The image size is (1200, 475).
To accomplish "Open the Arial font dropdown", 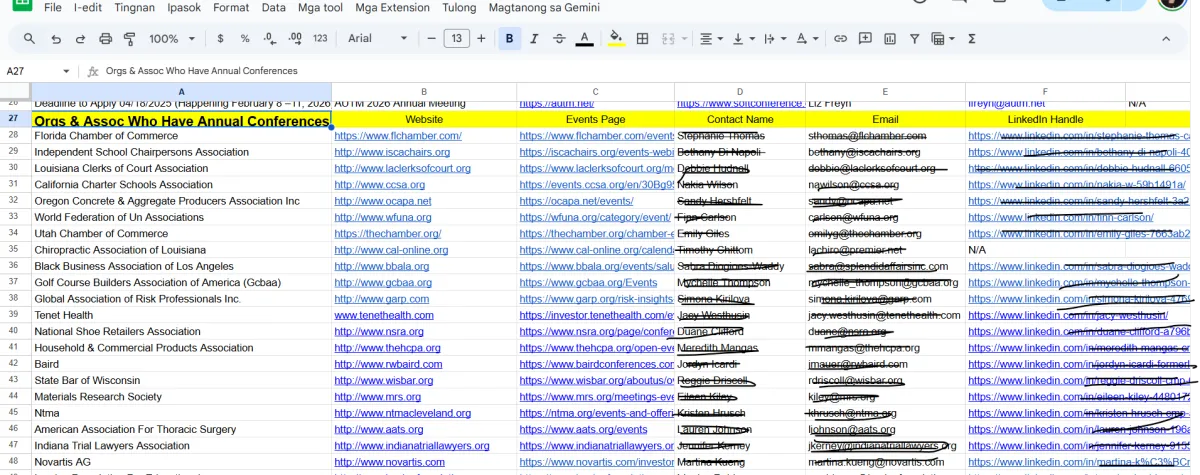I will pyautogui.click(x=376, y=39).
